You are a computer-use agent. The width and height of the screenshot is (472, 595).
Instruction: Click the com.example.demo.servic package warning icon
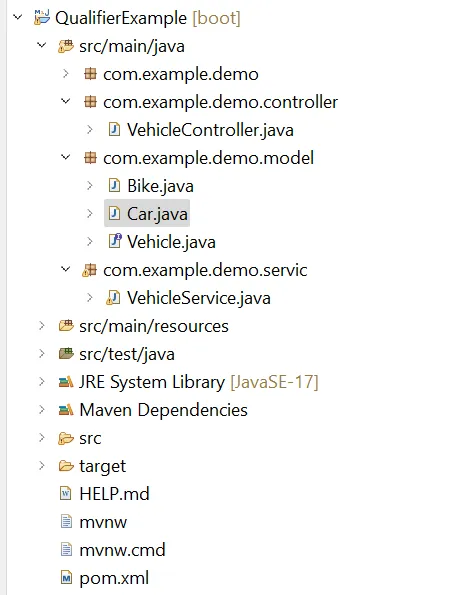pos(90,270)
